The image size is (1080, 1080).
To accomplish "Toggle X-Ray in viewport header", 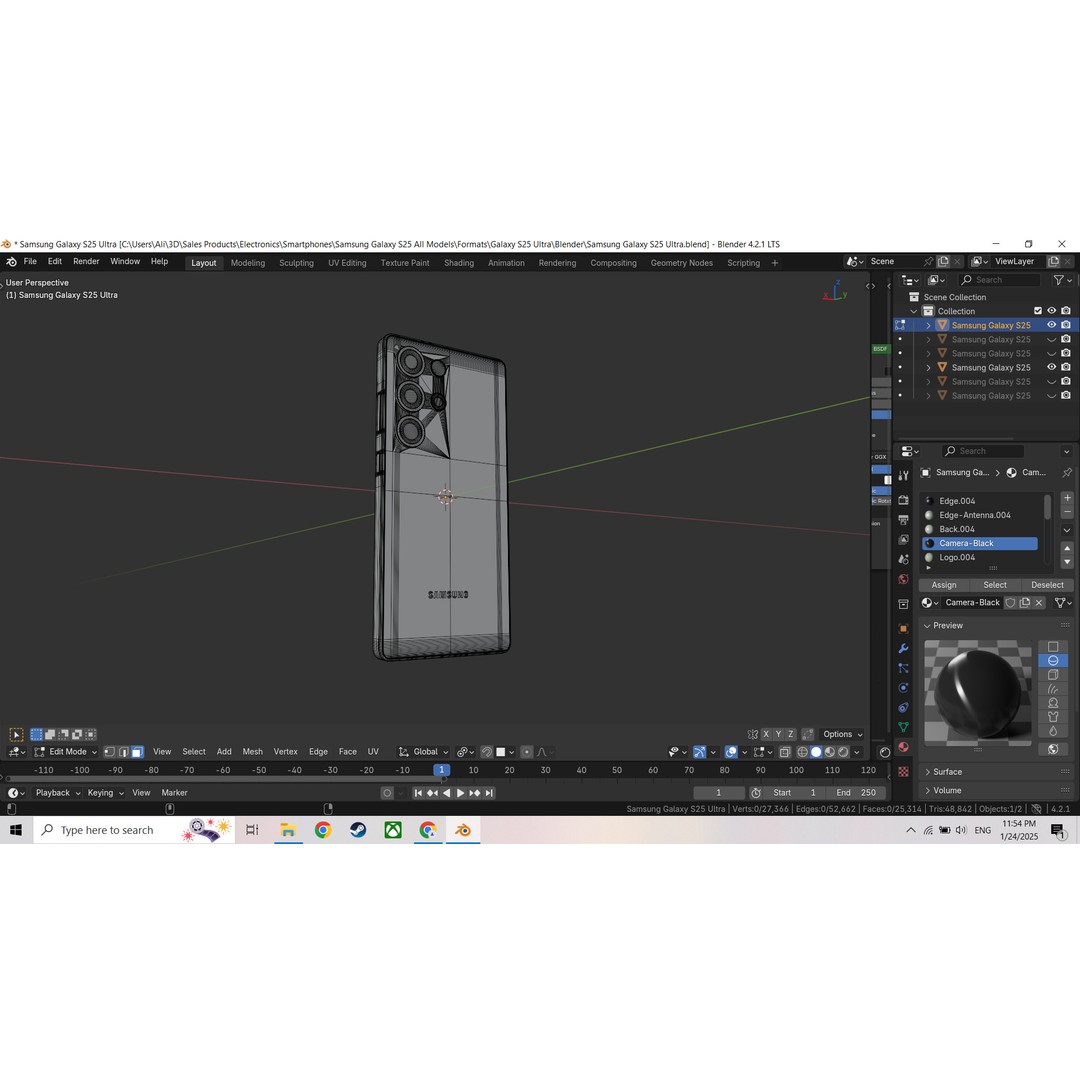I will (785, 751).
